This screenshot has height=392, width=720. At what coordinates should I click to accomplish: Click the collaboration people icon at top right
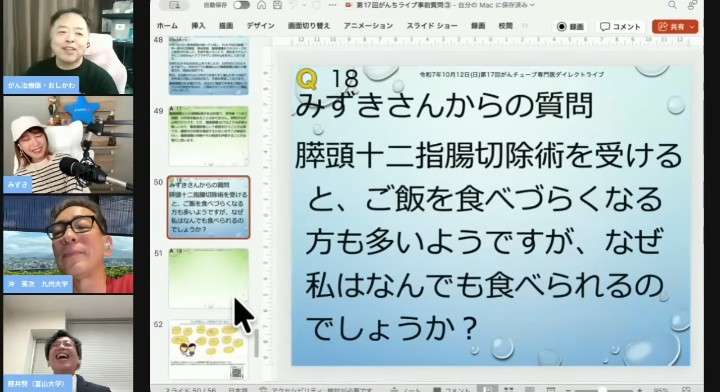(692, 5)
